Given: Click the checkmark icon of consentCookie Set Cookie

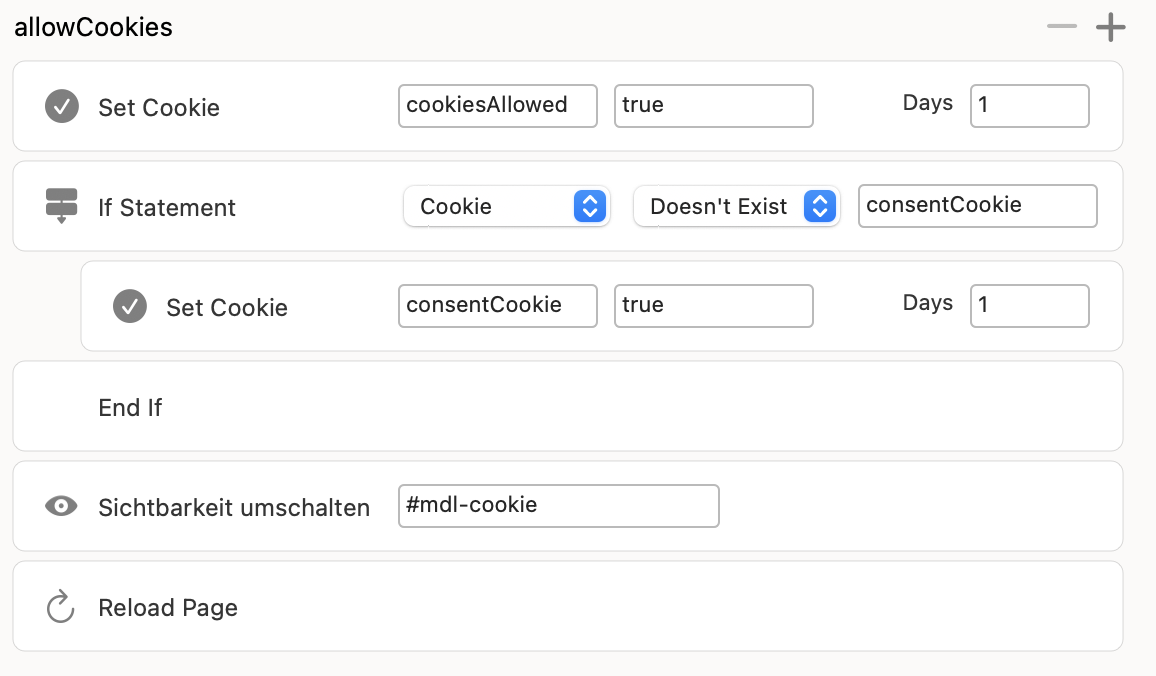Looking at the screenshot, I should [130, 306].
